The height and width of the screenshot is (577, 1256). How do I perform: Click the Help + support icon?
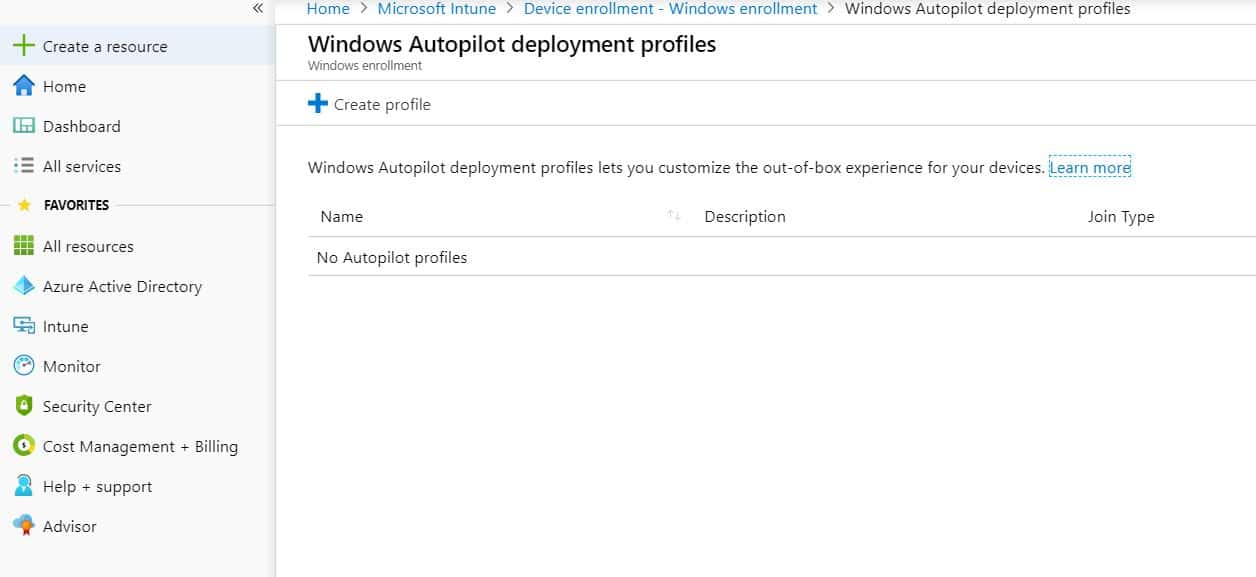point(24,486)
